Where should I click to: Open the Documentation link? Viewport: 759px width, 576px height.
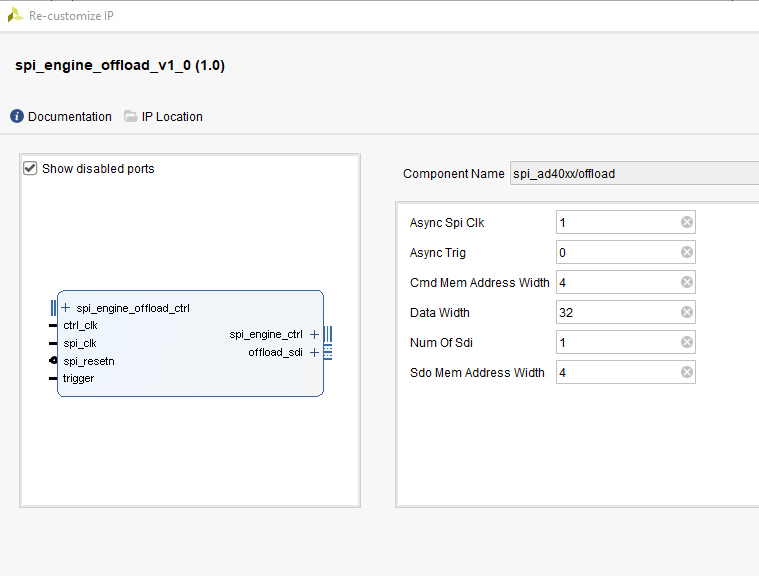pyautogui.click(x=70, y=117)
